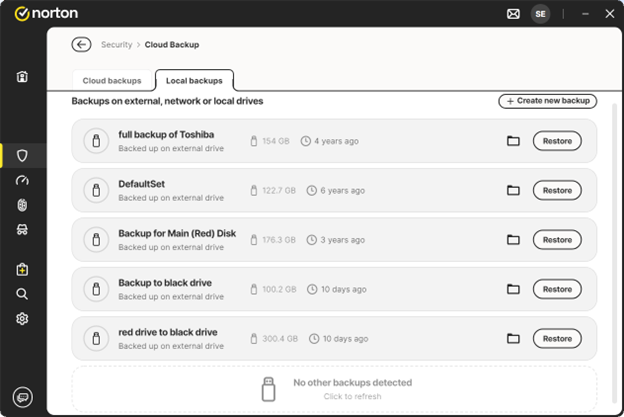Click the Security breadcrumb link
The height and width of the screenshot is (417, 624).
116,45
